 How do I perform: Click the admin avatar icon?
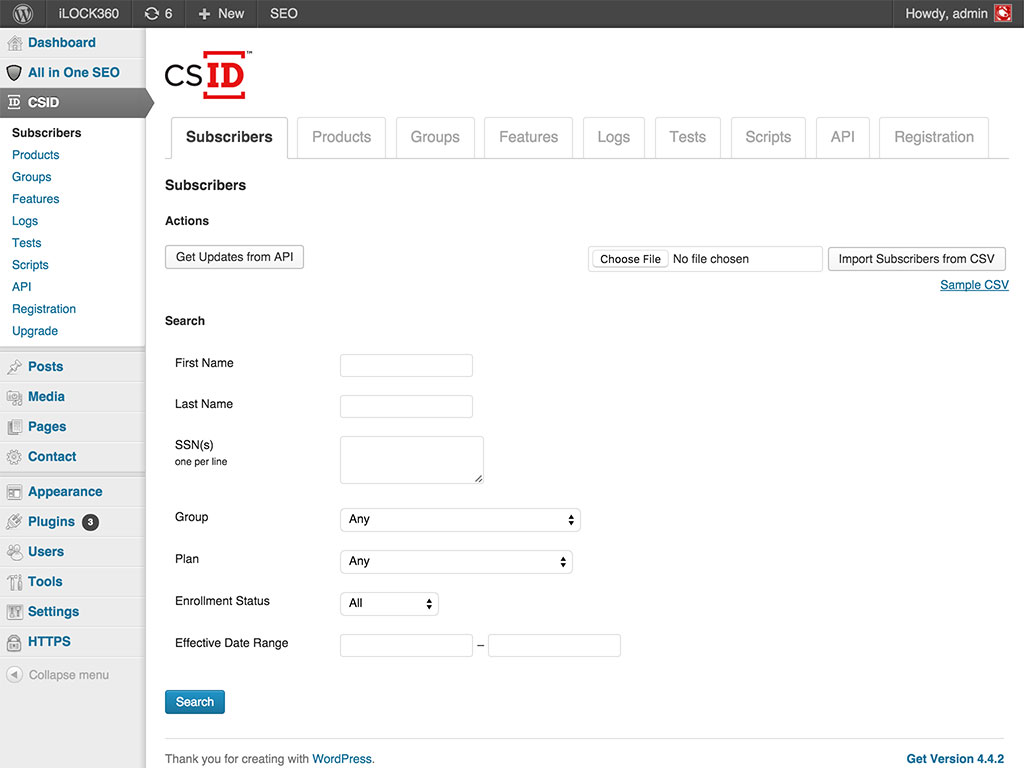[1002, 13]
